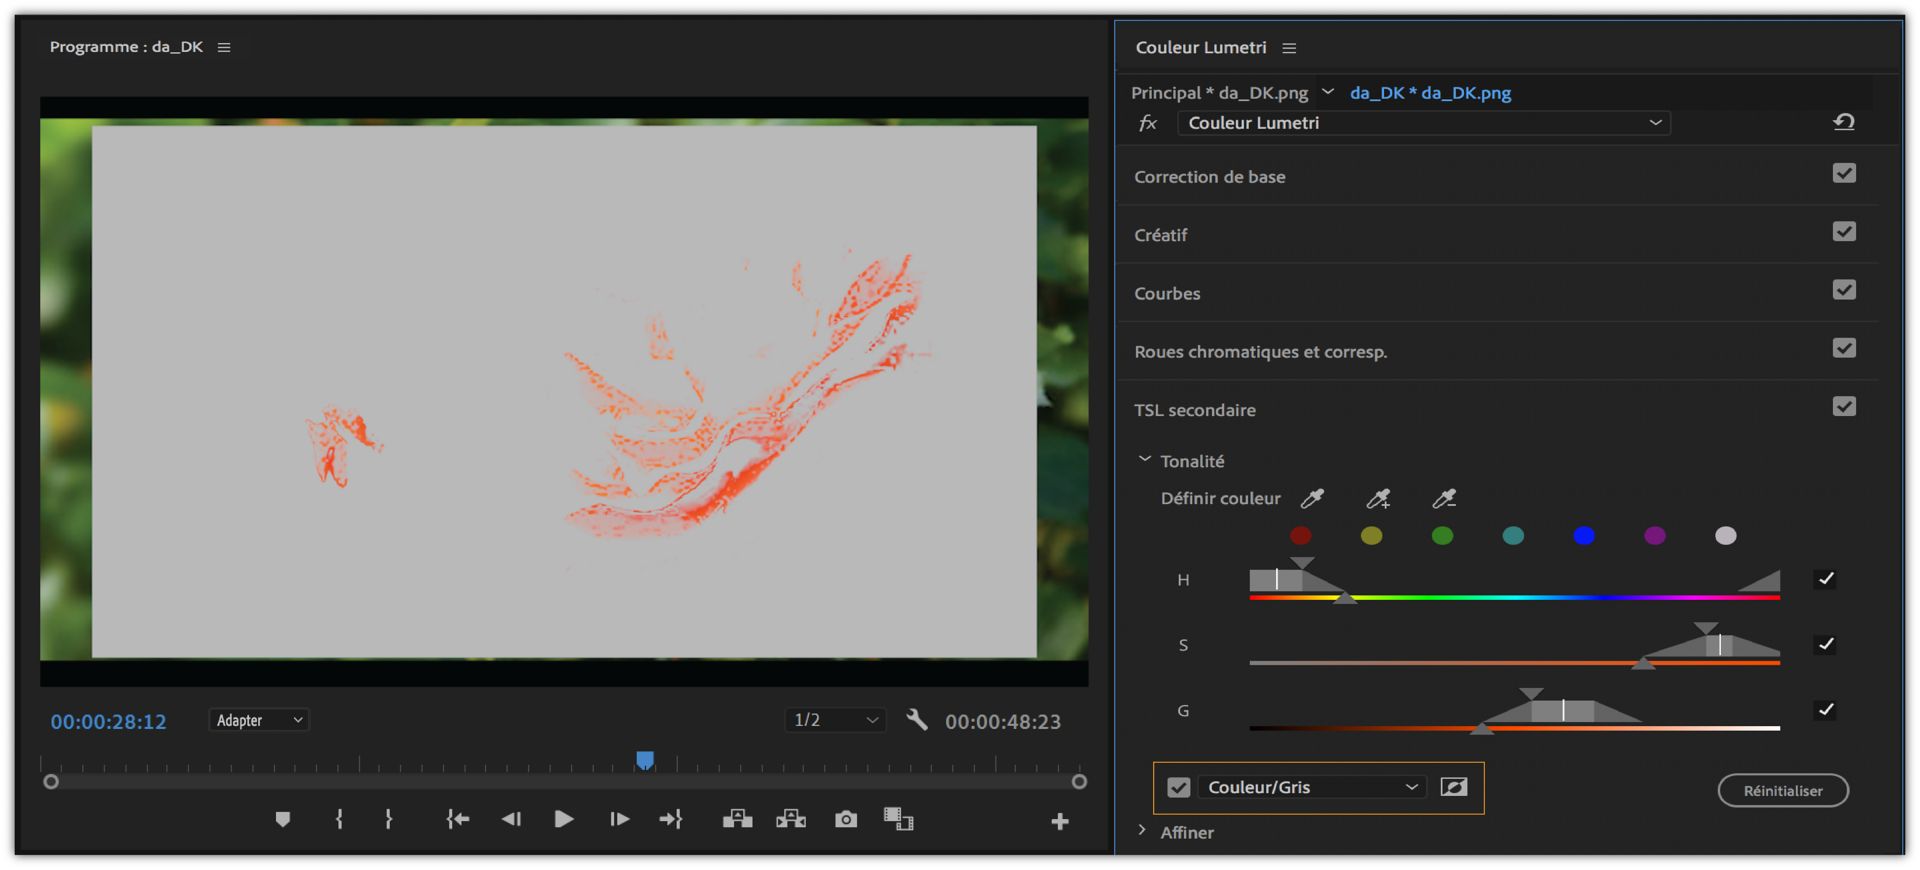This screenshot has width=1920, height=870.
Task: Click the add marker icon
Action: pyautogui.click(x=283, y=820)
